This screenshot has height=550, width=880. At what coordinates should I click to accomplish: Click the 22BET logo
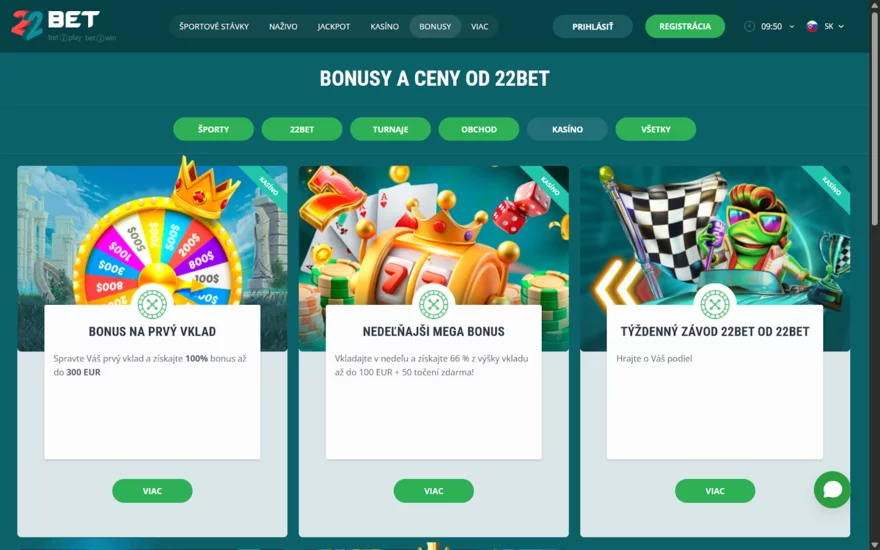click(x=63, y=26)
